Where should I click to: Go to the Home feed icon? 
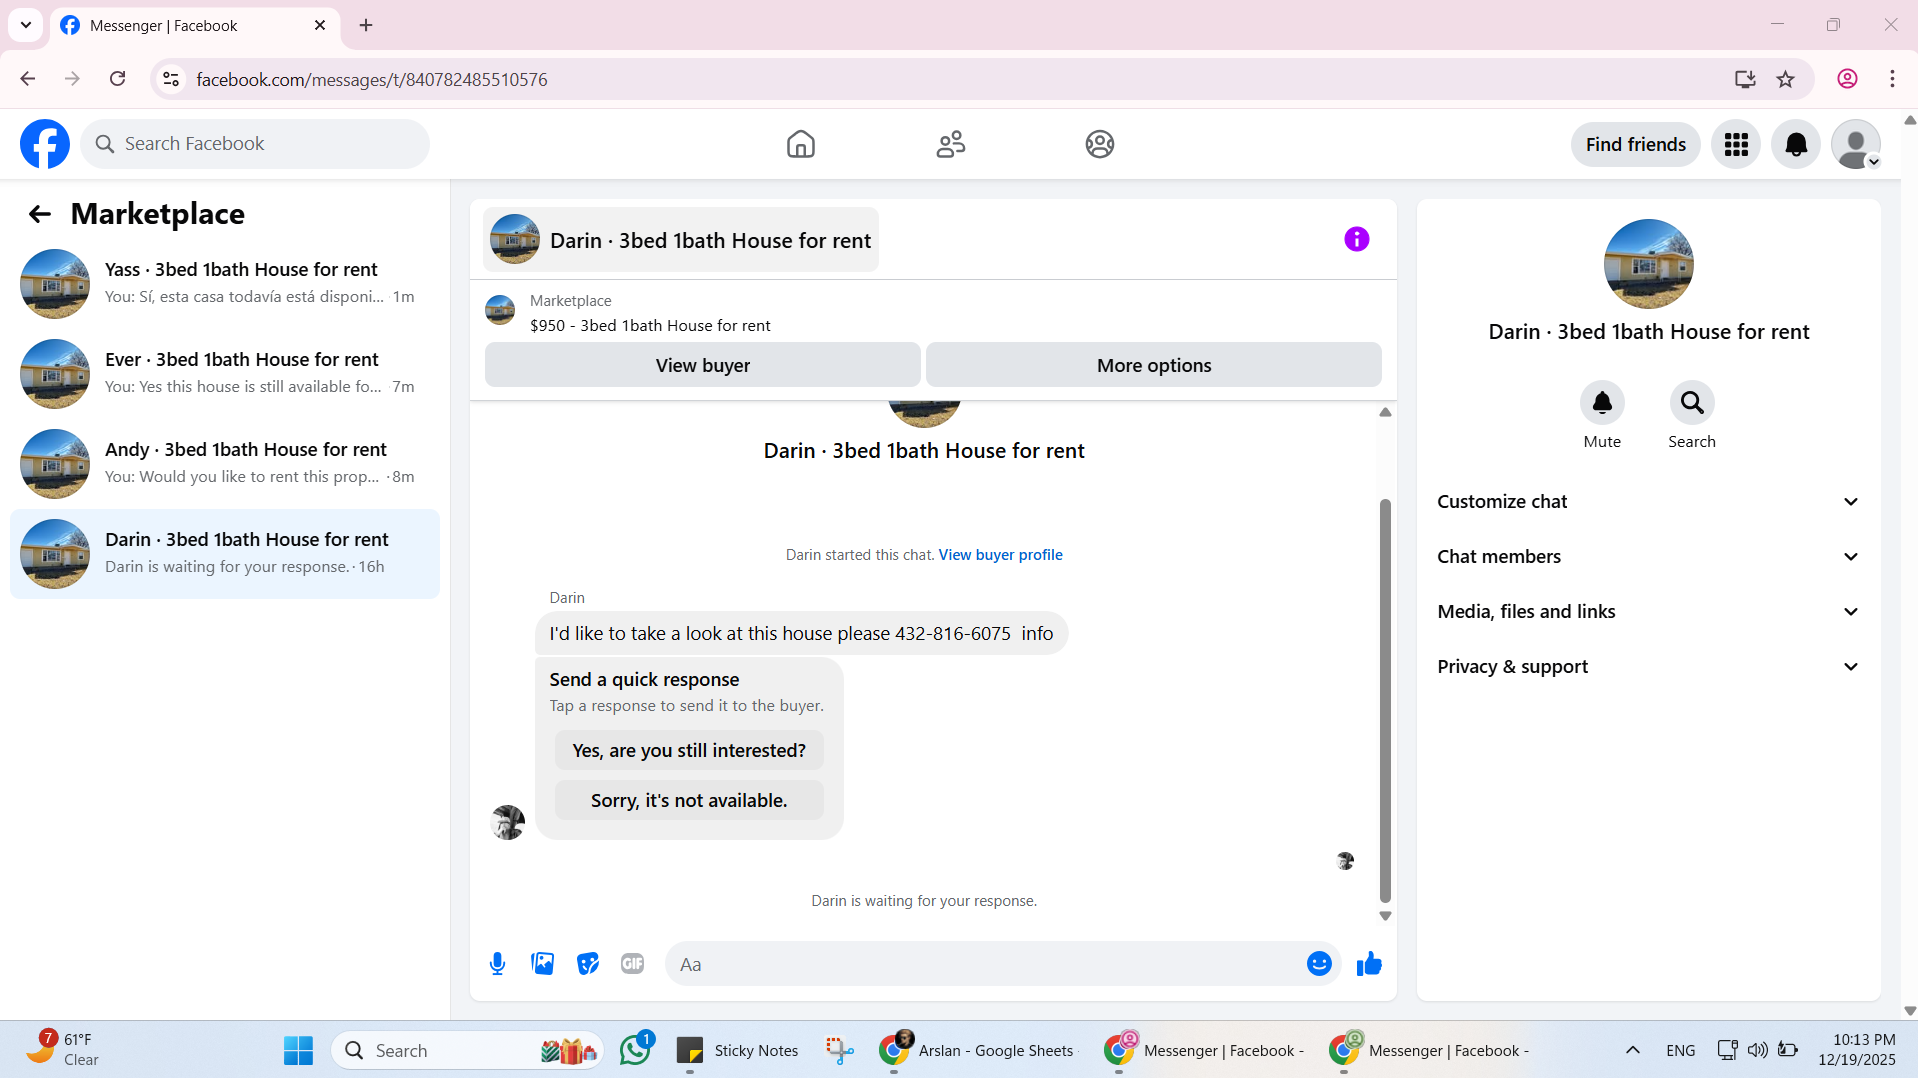[800, 144]
